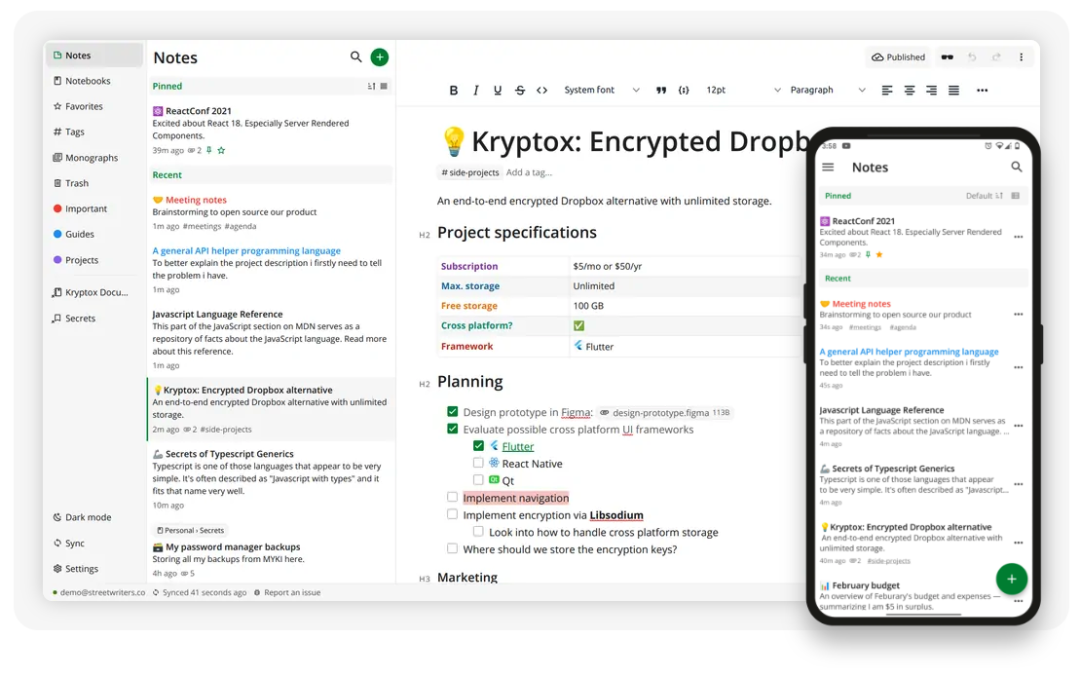The height and width of the screenshot is (677, 1080).
Task: Apply strikethrough formatting in editor toolbar
Action: pos(520,90)
